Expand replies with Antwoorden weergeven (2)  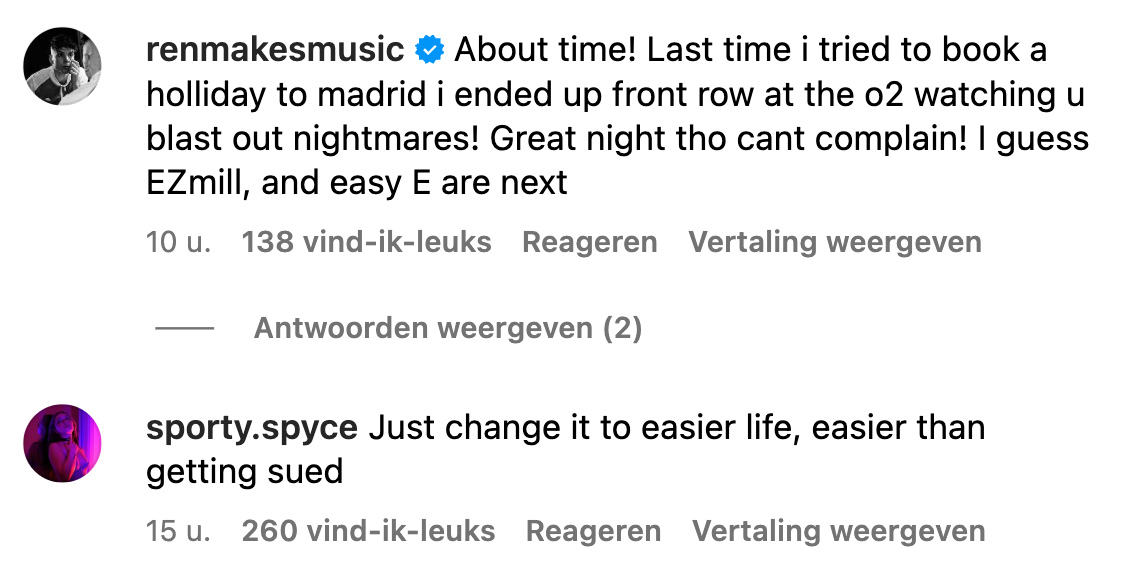(447, 328)
